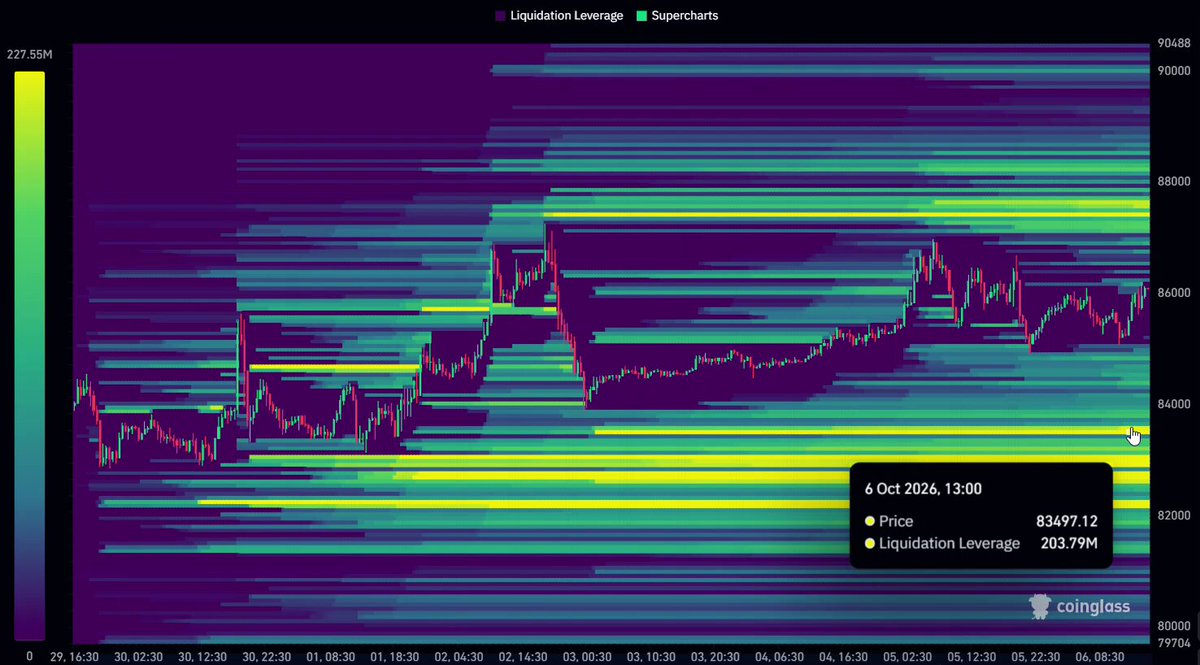Screen dimensions: 1200x665
Task: Click the 0 minimum value under the color scale
Action: click(x=29, y=656)
